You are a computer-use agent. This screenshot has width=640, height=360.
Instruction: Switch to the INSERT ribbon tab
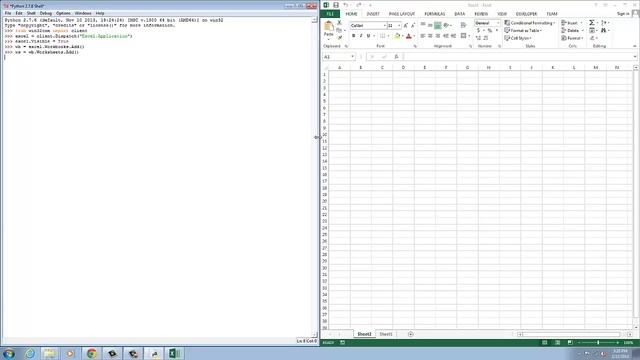373,14
